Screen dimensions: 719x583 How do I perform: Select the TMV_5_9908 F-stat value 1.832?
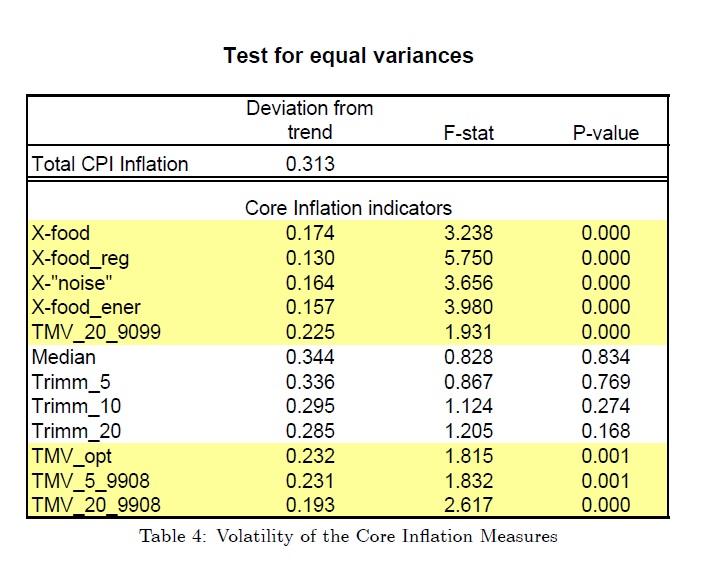point(469,481)
